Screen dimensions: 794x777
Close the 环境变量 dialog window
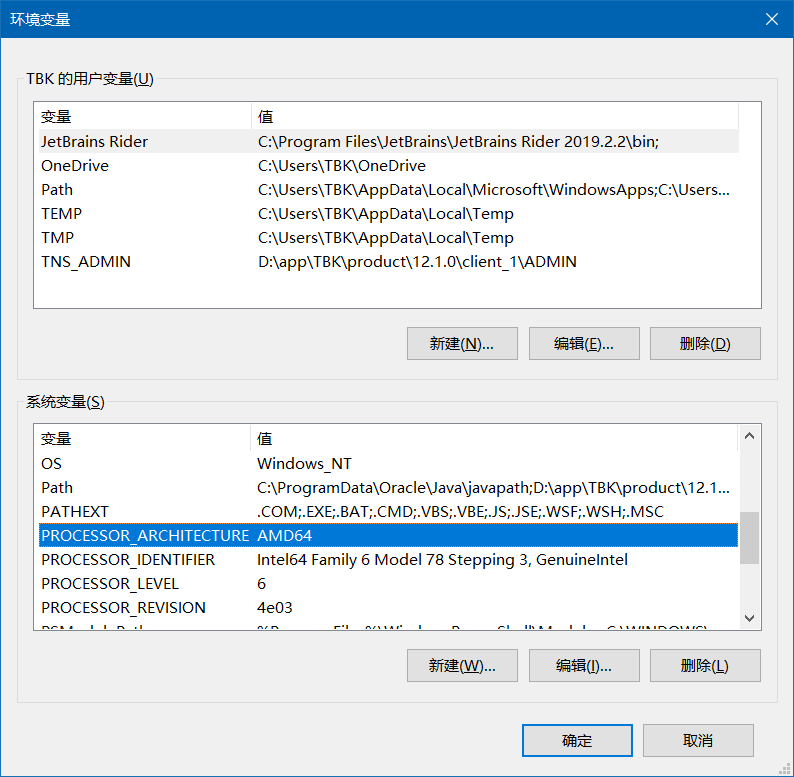[770, 19]
